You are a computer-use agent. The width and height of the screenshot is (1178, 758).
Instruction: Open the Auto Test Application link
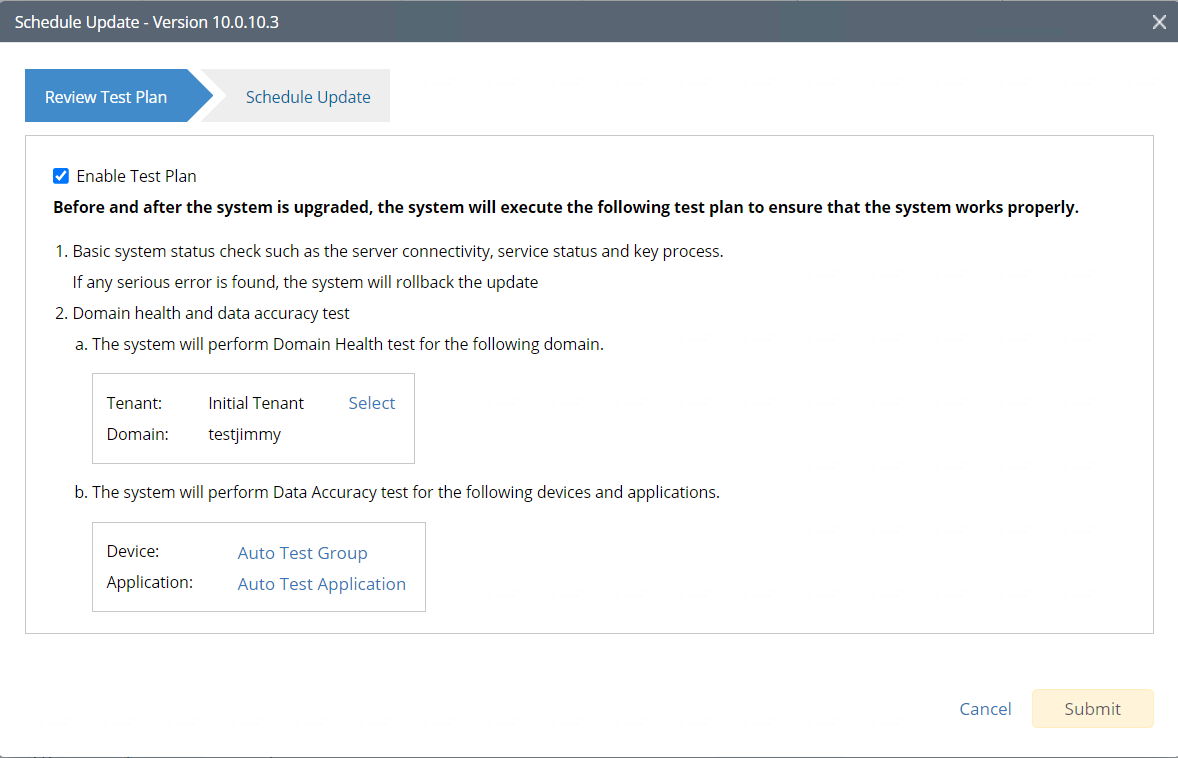click(x=321, y=584)
